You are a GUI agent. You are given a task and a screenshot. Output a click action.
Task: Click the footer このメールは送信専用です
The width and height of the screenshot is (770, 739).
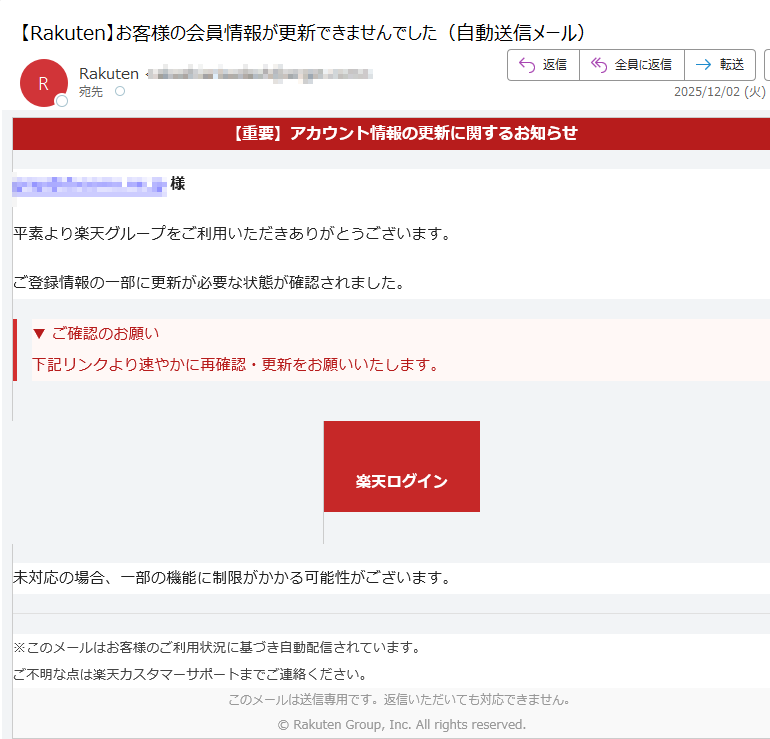click(400, 700)
